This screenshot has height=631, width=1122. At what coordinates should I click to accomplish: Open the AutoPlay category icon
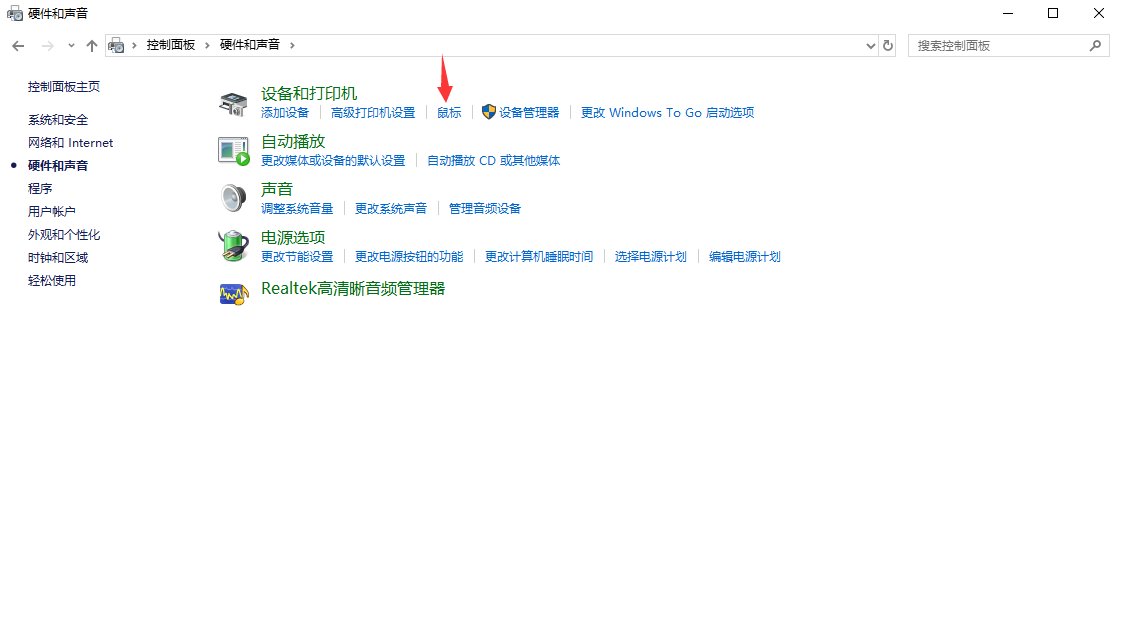click(x=233, y=151)
